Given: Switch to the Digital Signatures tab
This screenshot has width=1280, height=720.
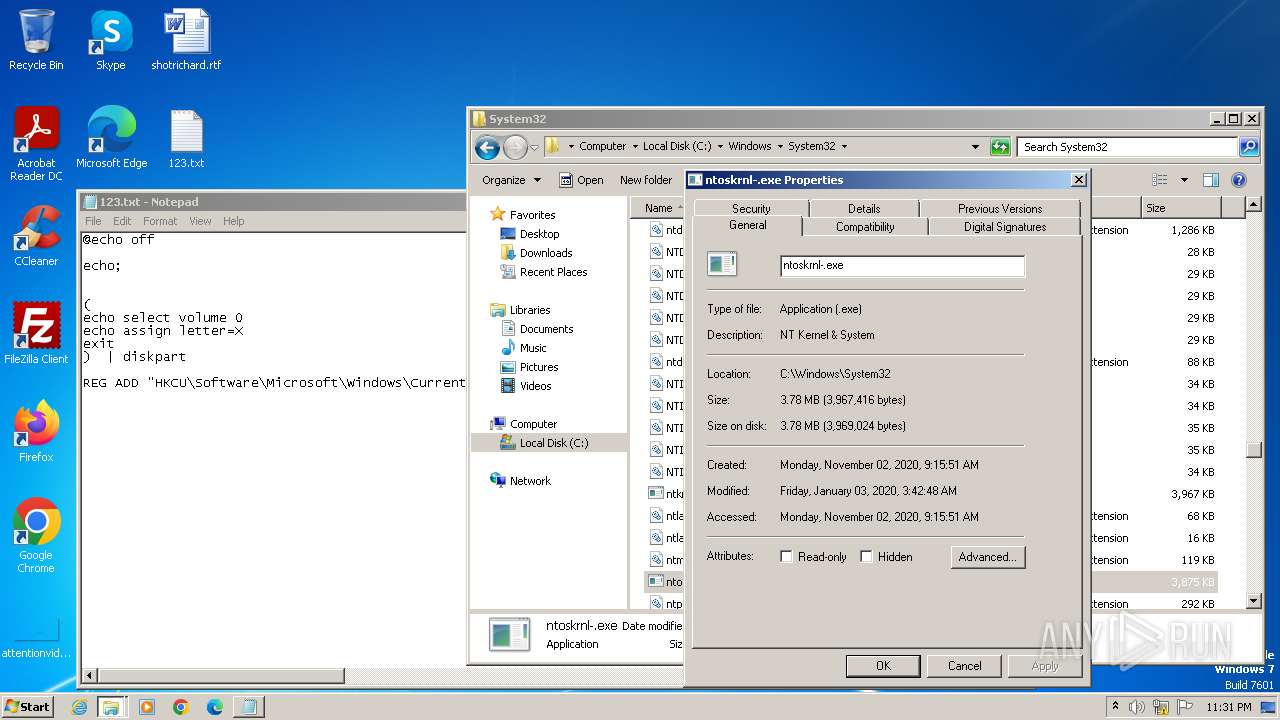Looking at the screenshot, I should click(1005, 227).
